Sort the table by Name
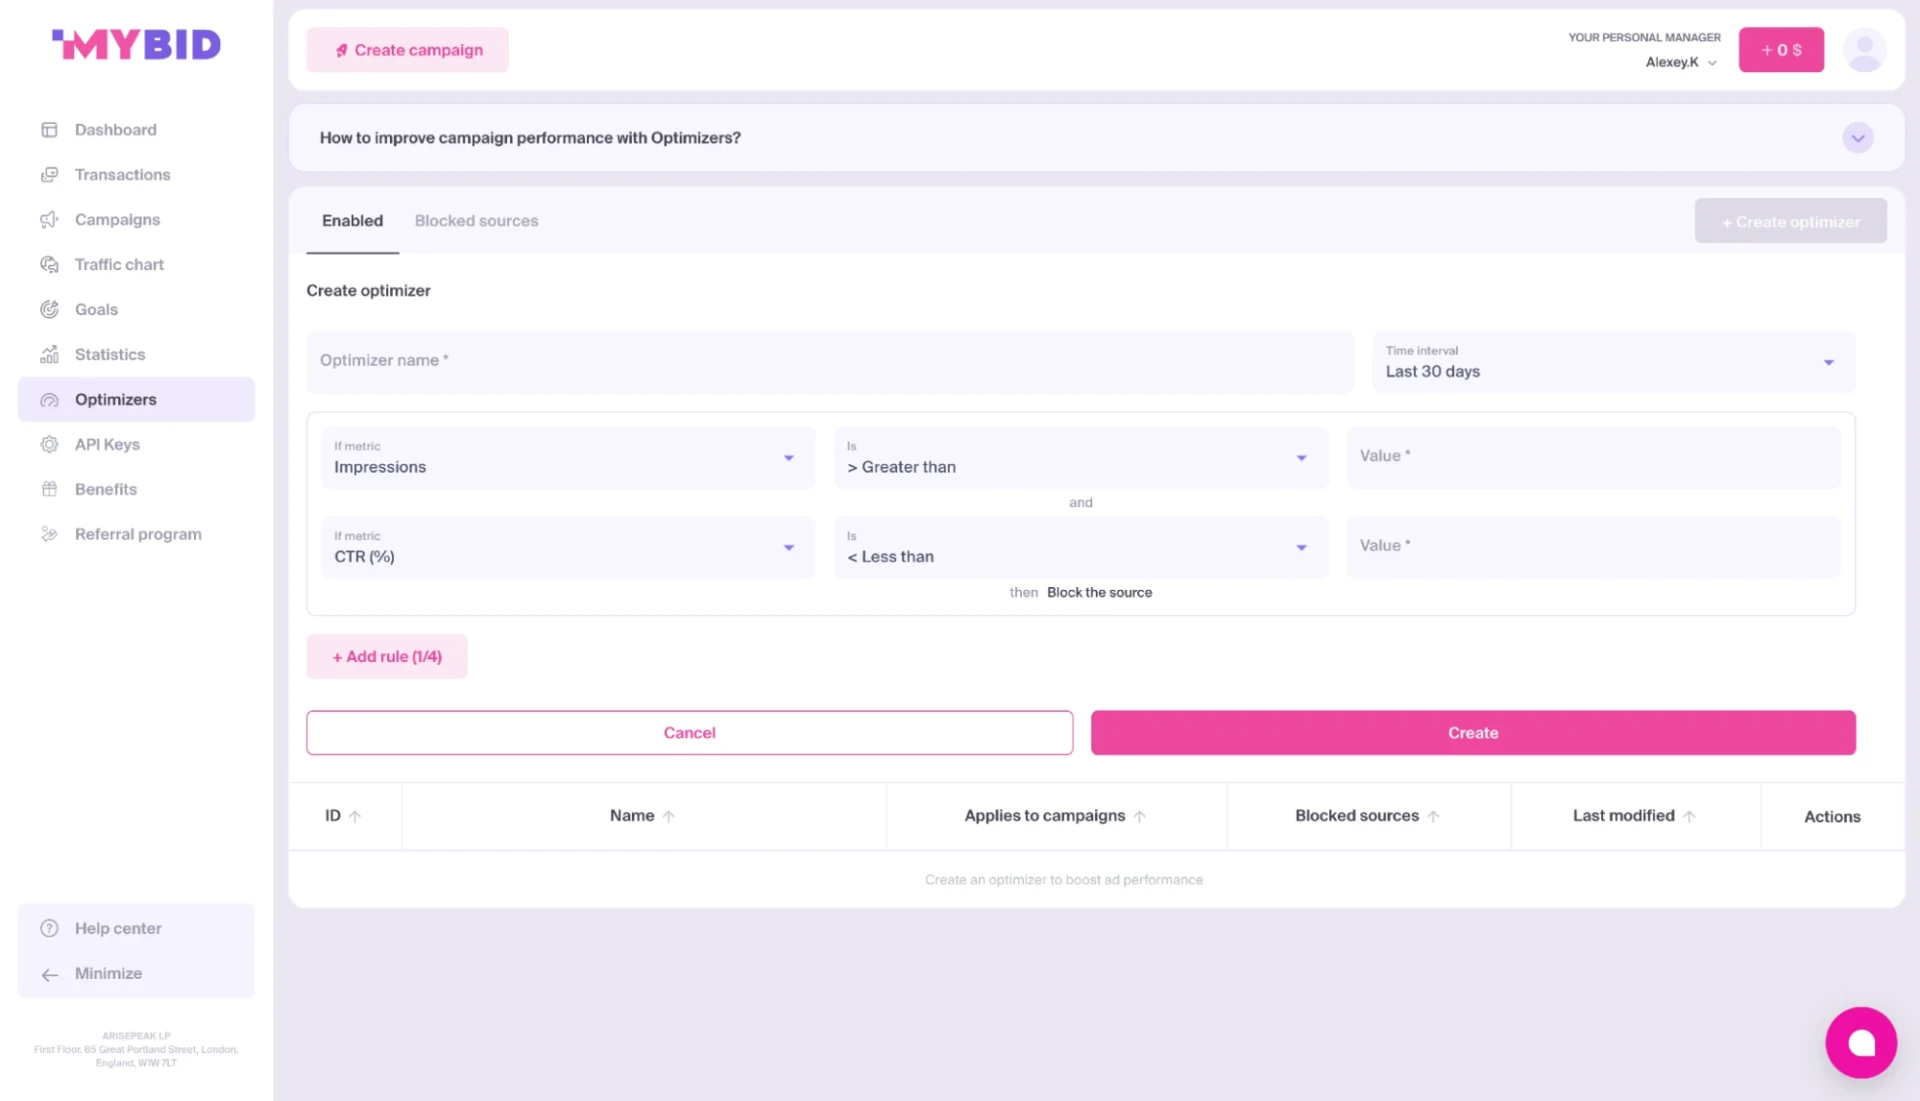The image size is (1920, 1101). pyautogui.click(x=643, y=816)
